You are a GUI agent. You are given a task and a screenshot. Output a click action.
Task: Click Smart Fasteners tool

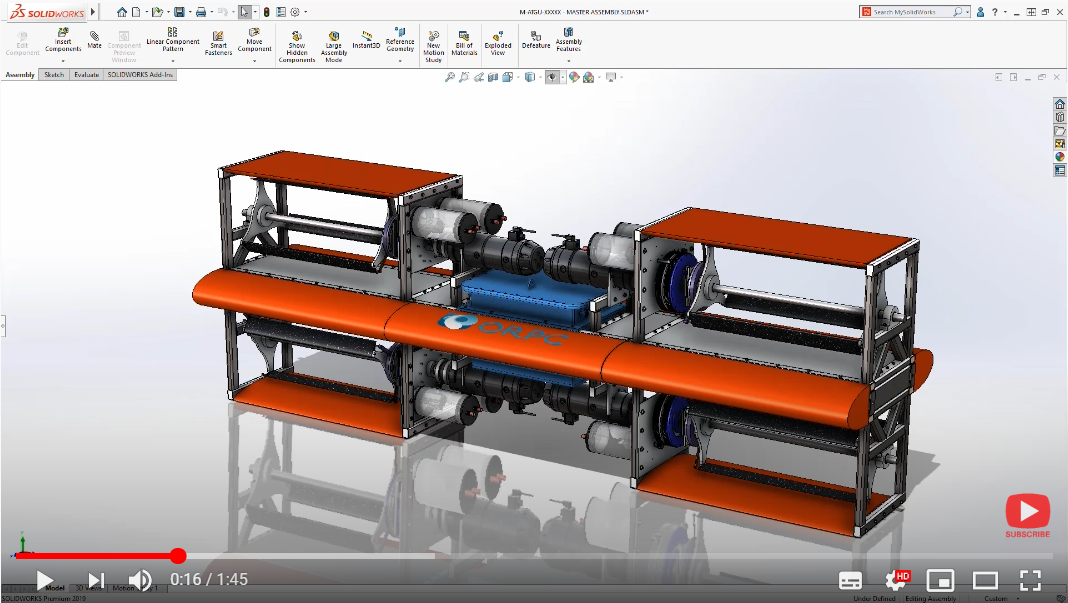click(218, 43)
